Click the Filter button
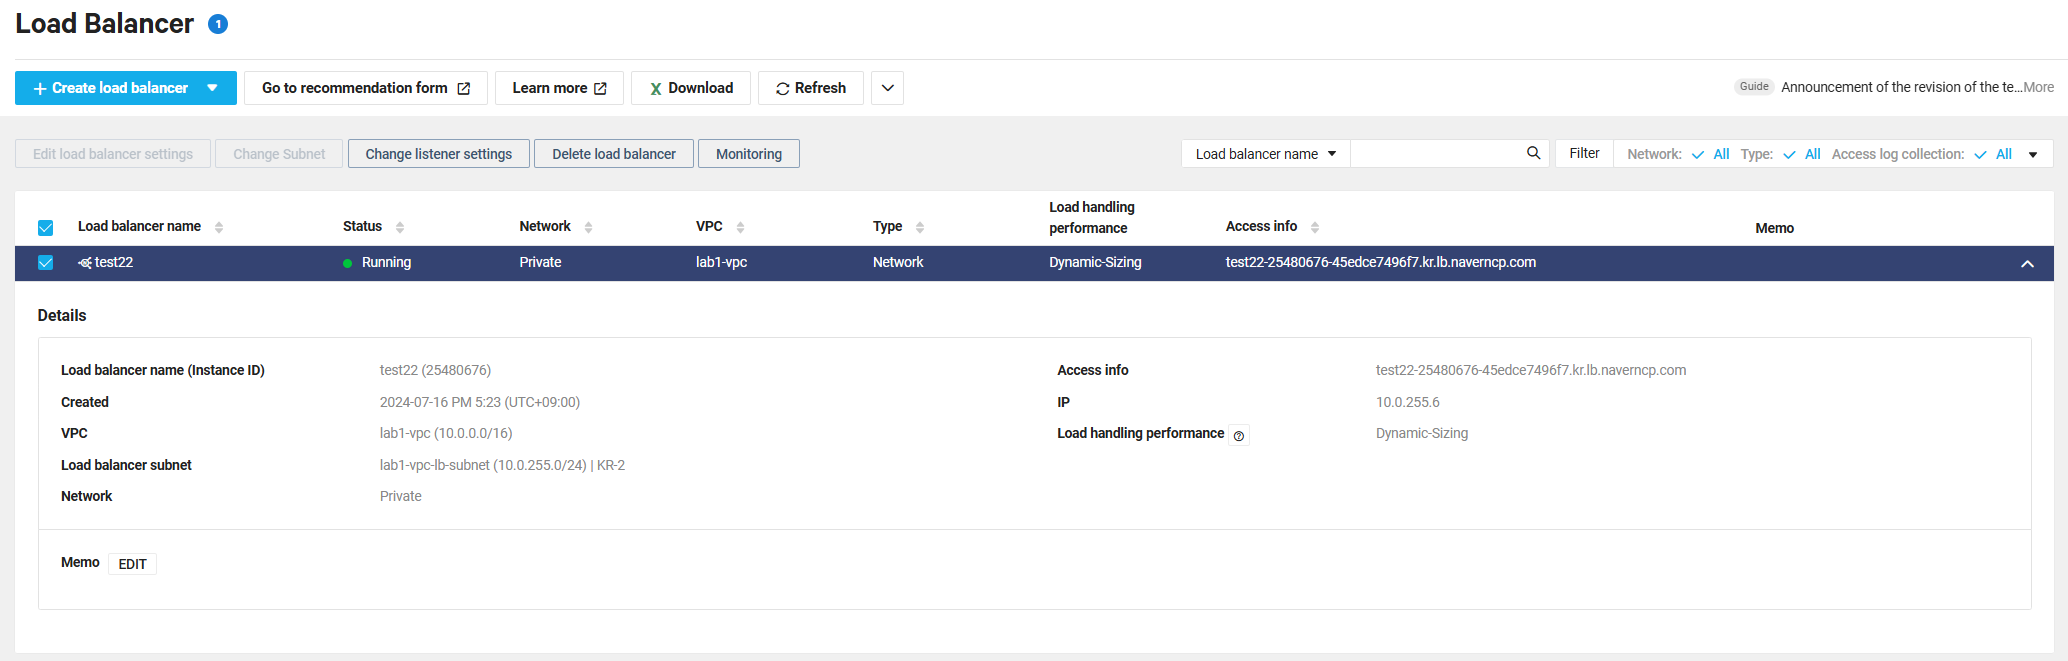2068x661 pixels. 1584,153
